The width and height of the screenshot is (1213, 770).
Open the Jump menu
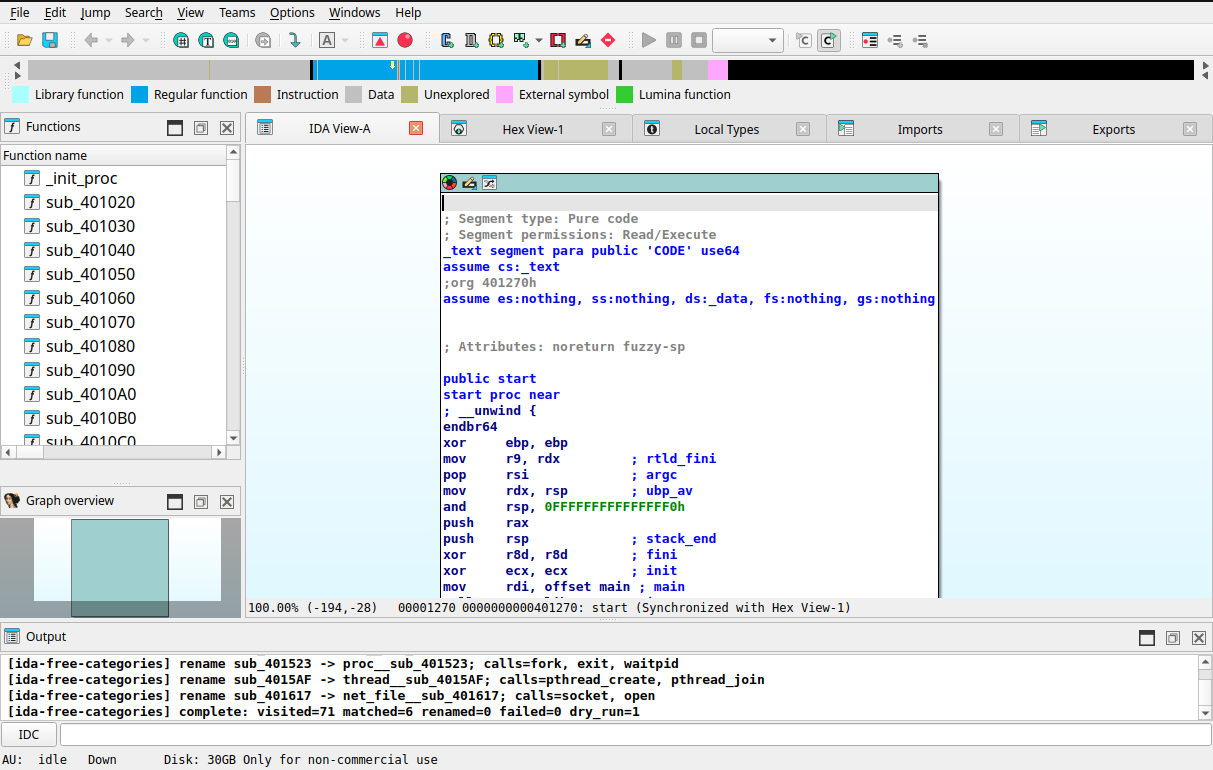pyautogui.click(x=95, y=12)
